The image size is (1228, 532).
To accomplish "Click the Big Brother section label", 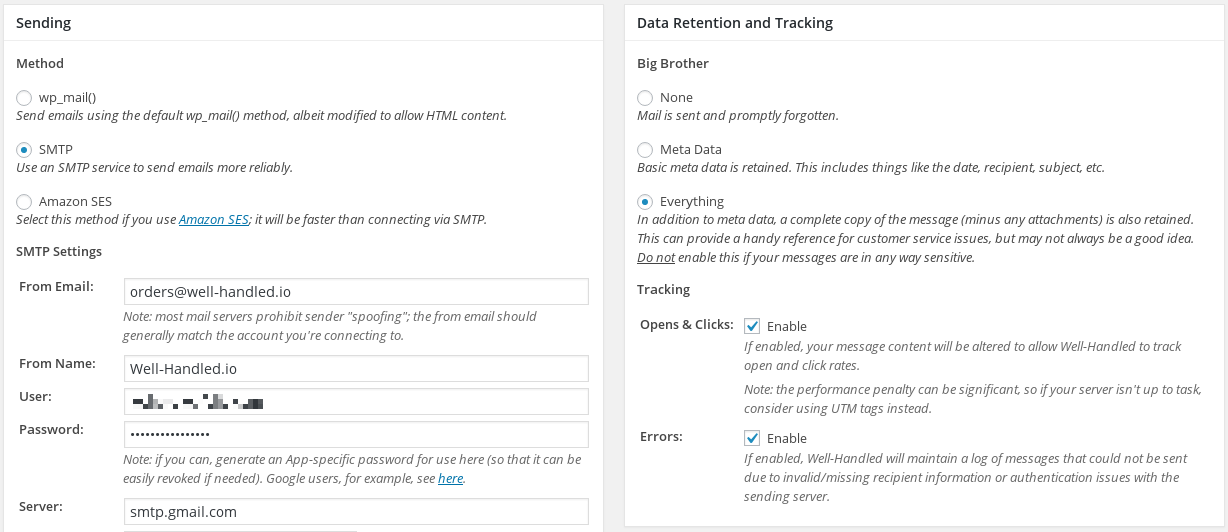I will 673,63.
